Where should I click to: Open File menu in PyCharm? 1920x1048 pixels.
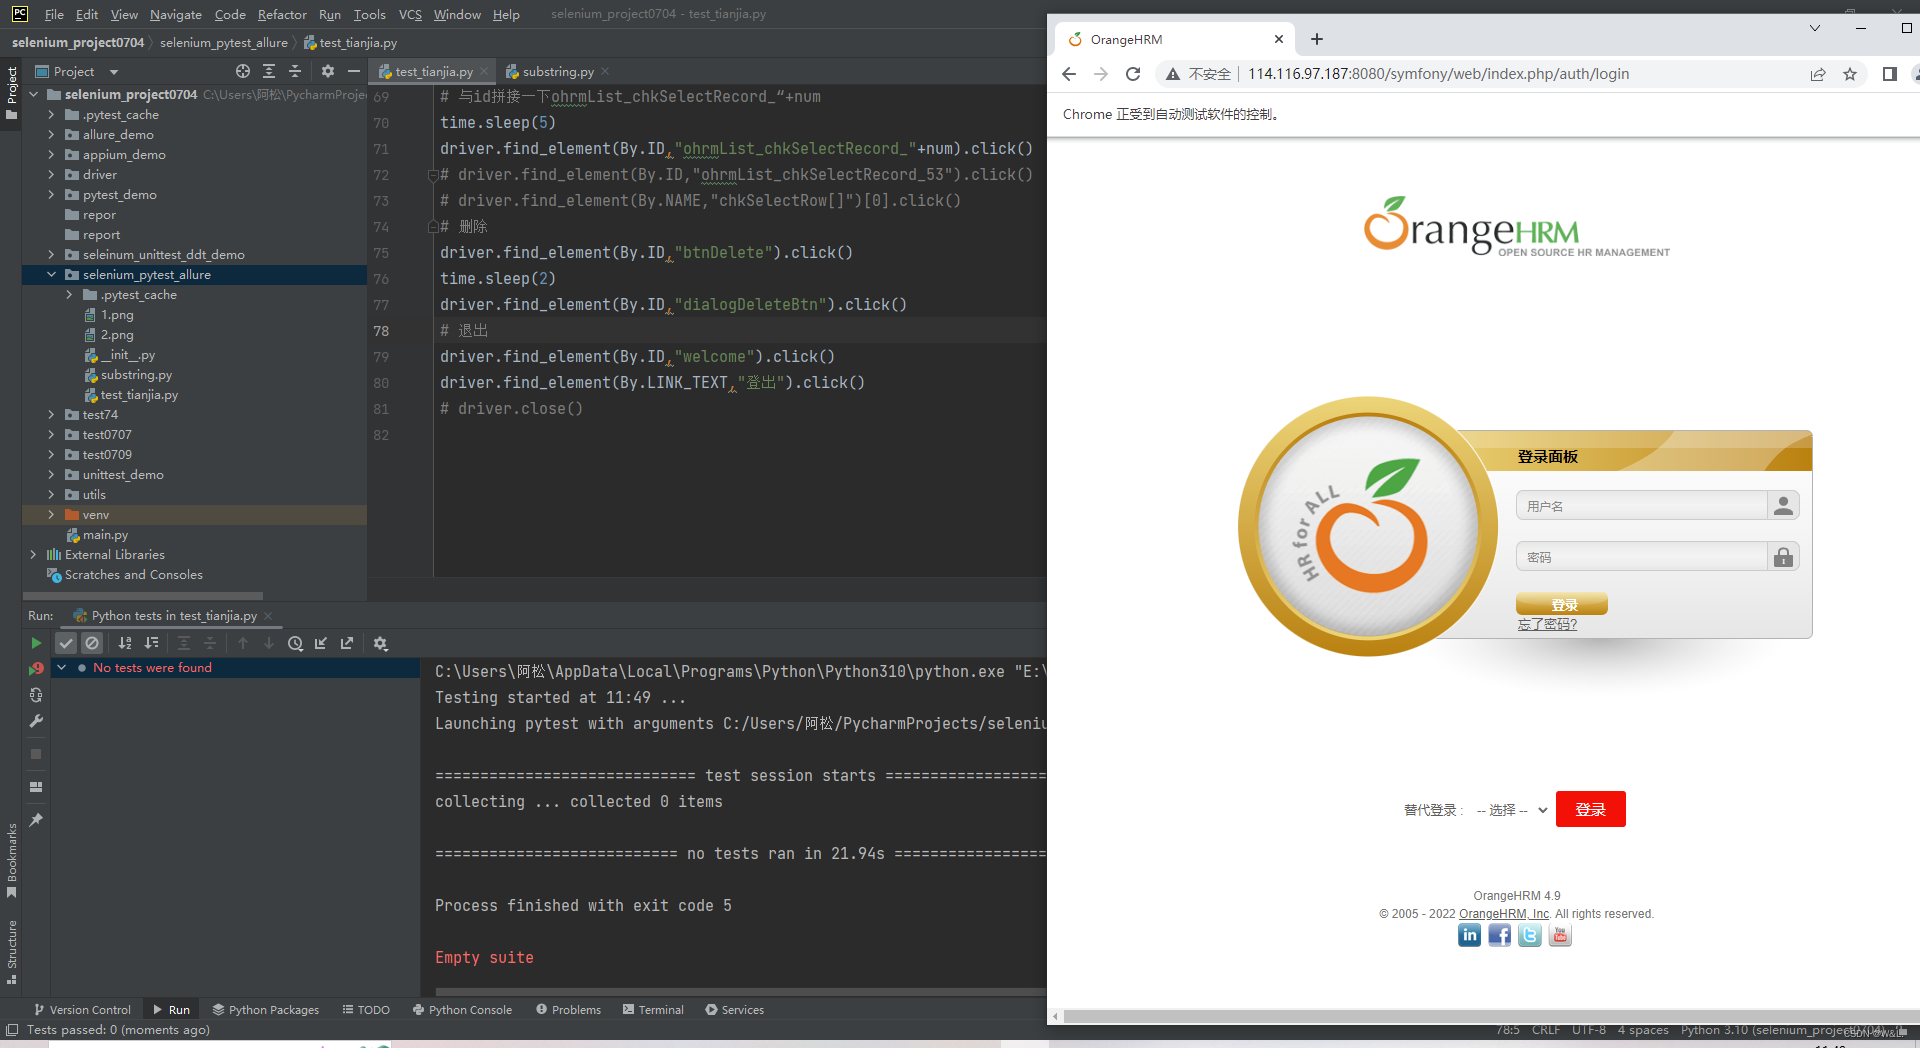click(54, 14)
